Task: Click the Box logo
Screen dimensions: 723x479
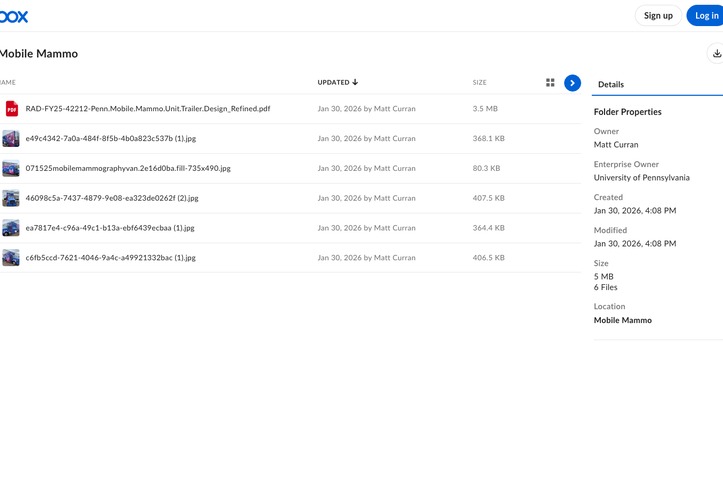Action: tap(13, 17)
